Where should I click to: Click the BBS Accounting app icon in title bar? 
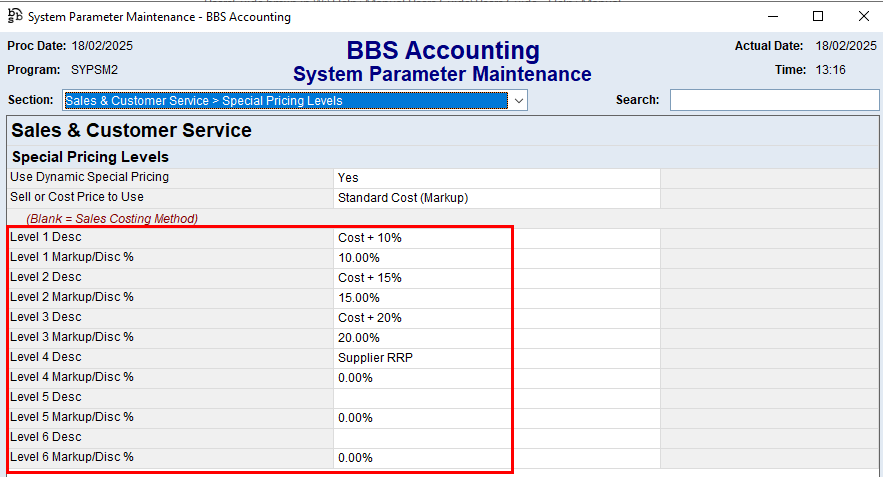pos(14,16)
